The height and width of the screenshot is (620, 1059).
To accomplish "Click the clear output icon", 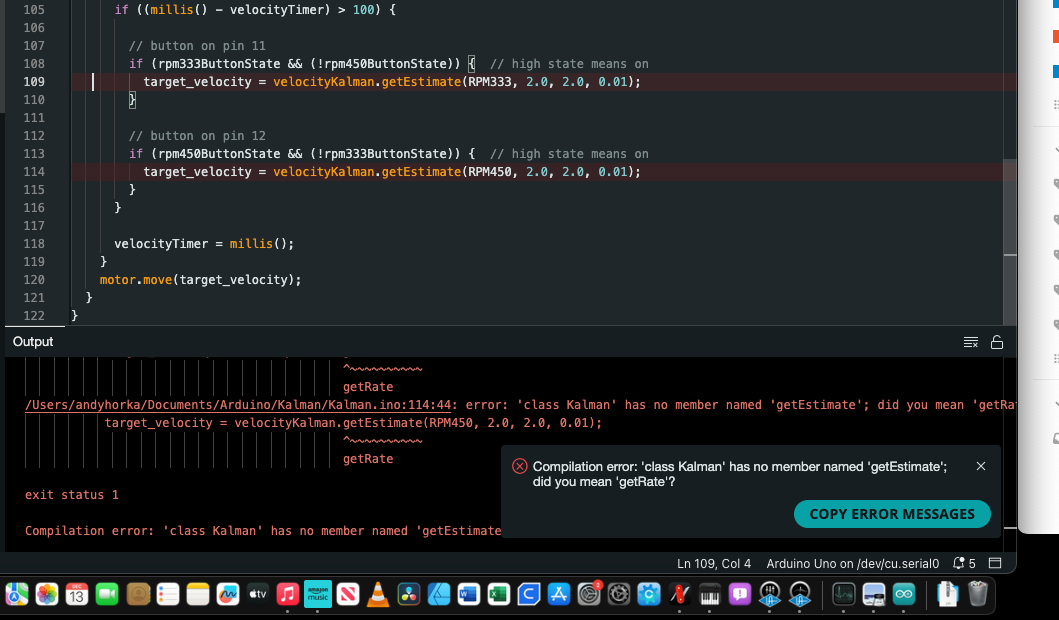I will pyautogui.click(x=970, y=342).
